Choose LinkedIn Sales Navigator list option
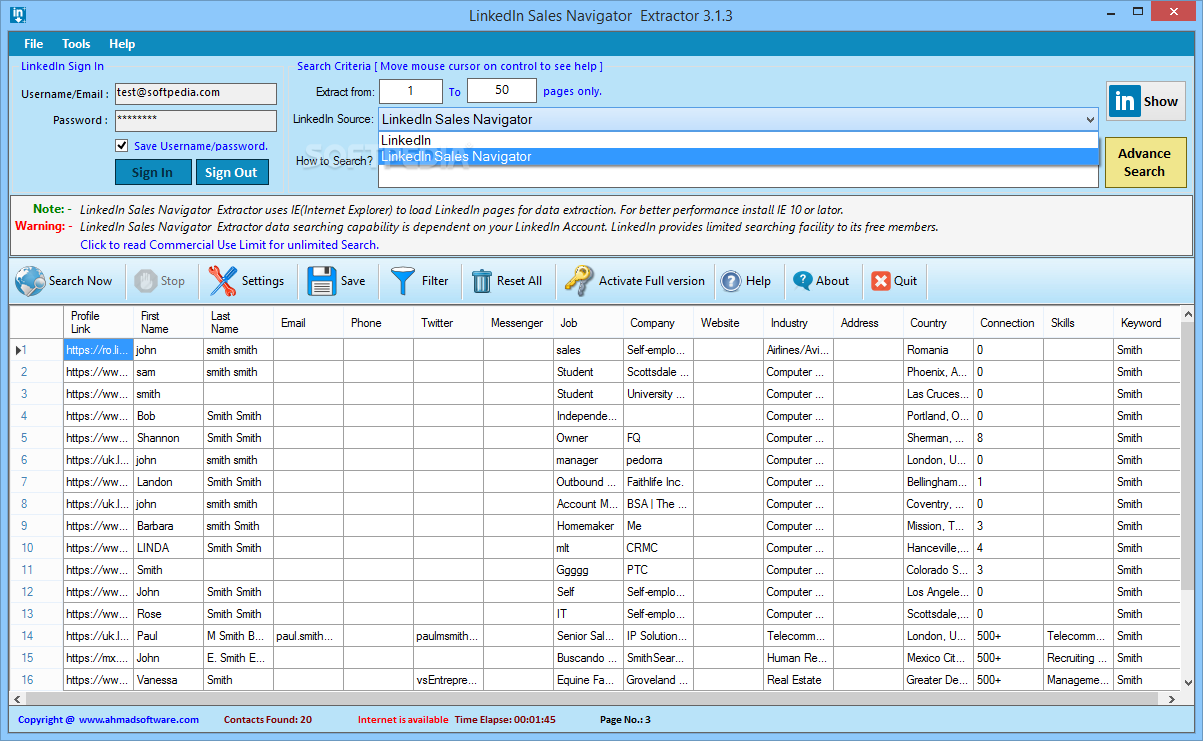This screenshot has width=1203, height=741. tap(738, 156)
